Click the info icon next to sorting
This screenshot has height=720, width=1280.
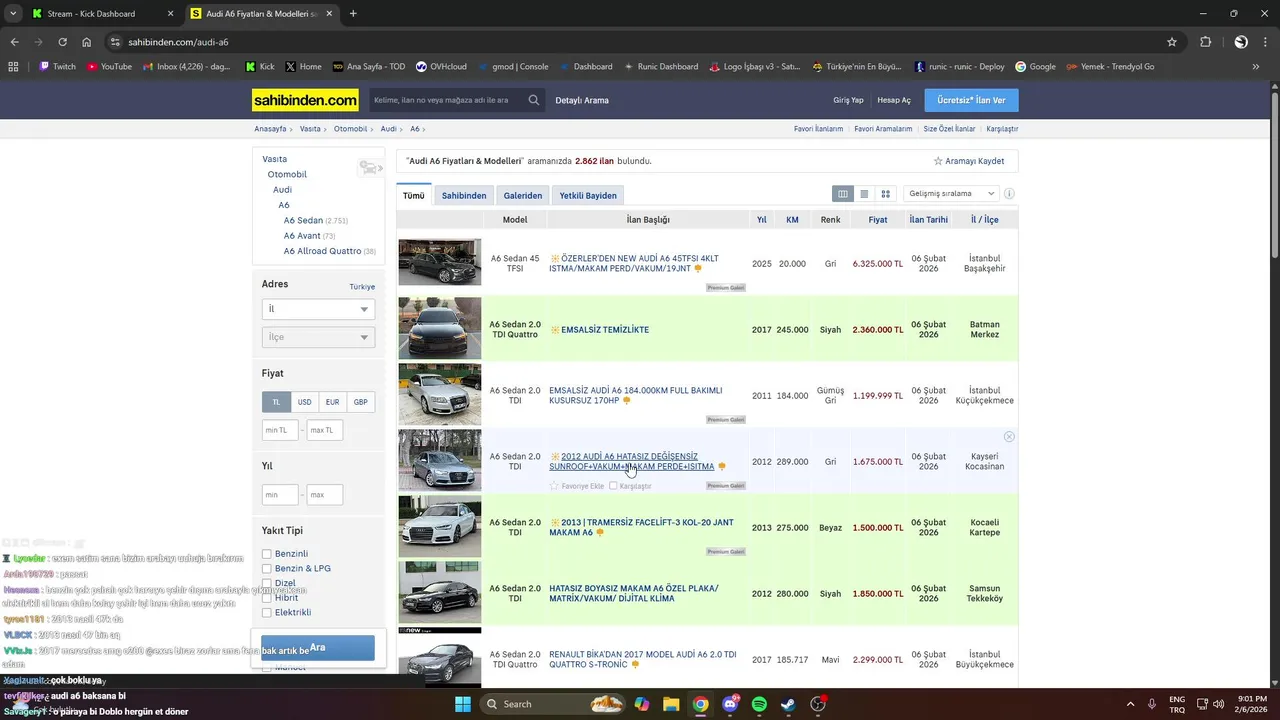pos(1009,194)
